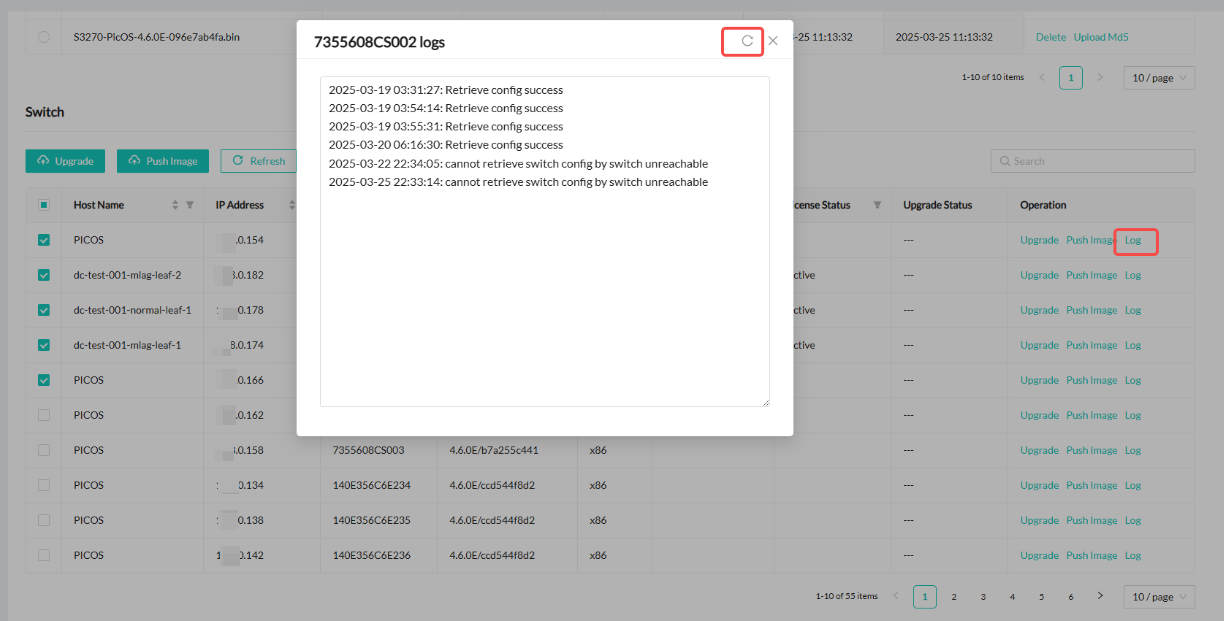The width and height of the screenshot is (1224, 621).
Task: Open the switch table page size dropdown
Action: pos(1159,597)
